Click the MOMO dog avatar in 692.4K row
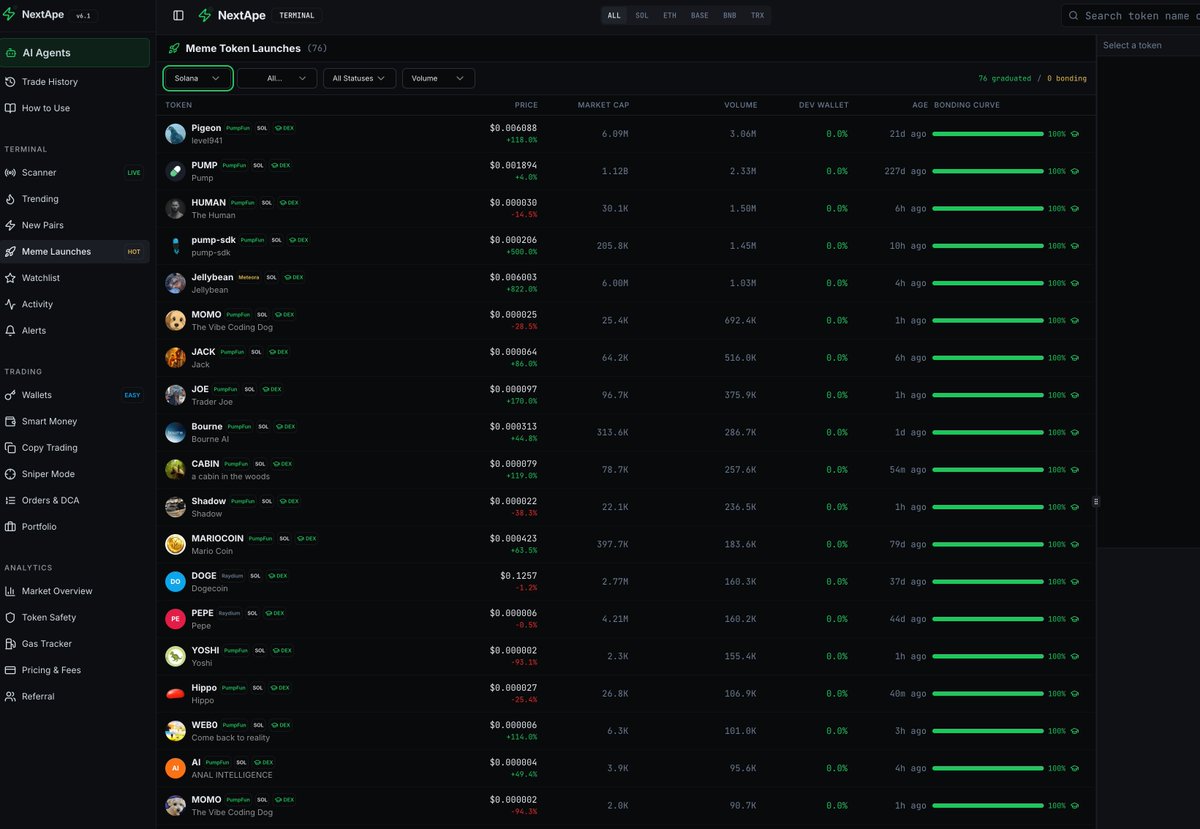The width and height of the screenshot is (1200, 829). tap(175, 321)
